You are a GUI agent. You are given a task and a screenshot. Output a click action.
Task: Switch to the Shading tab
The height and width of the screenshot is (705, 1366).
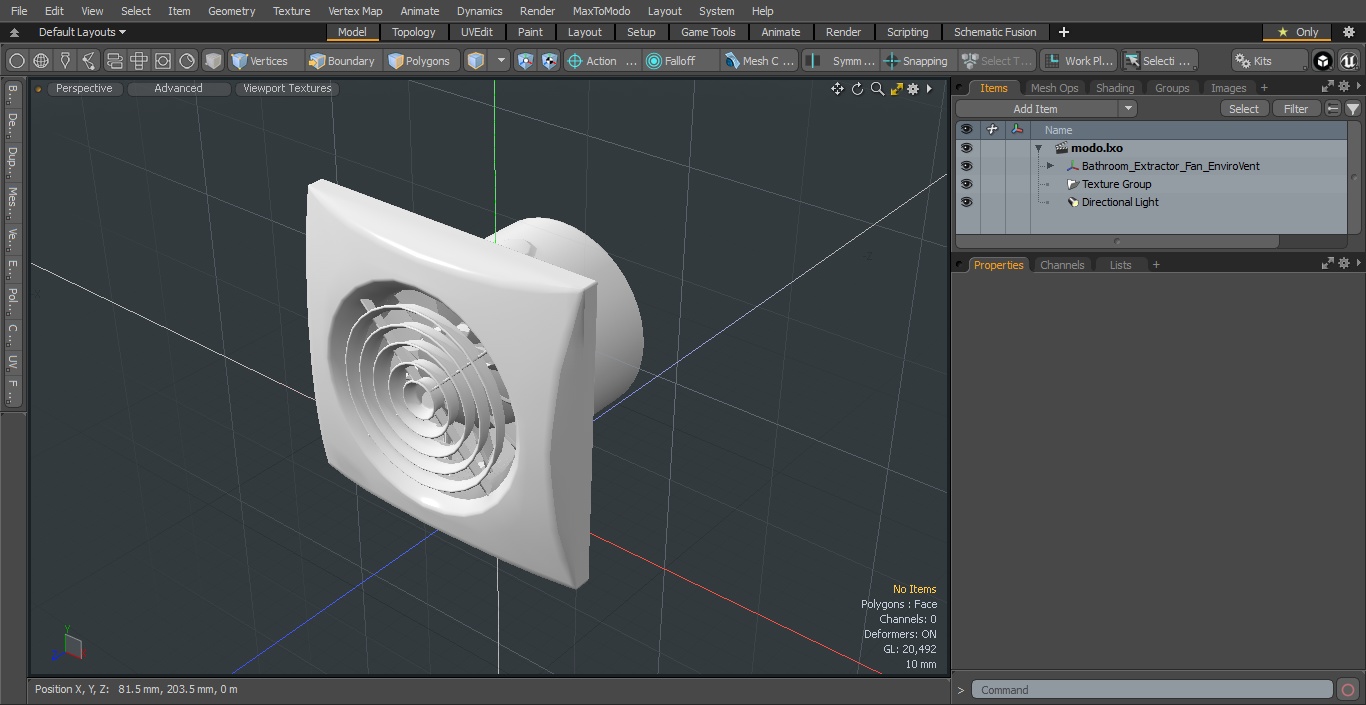click(1115, 88)
